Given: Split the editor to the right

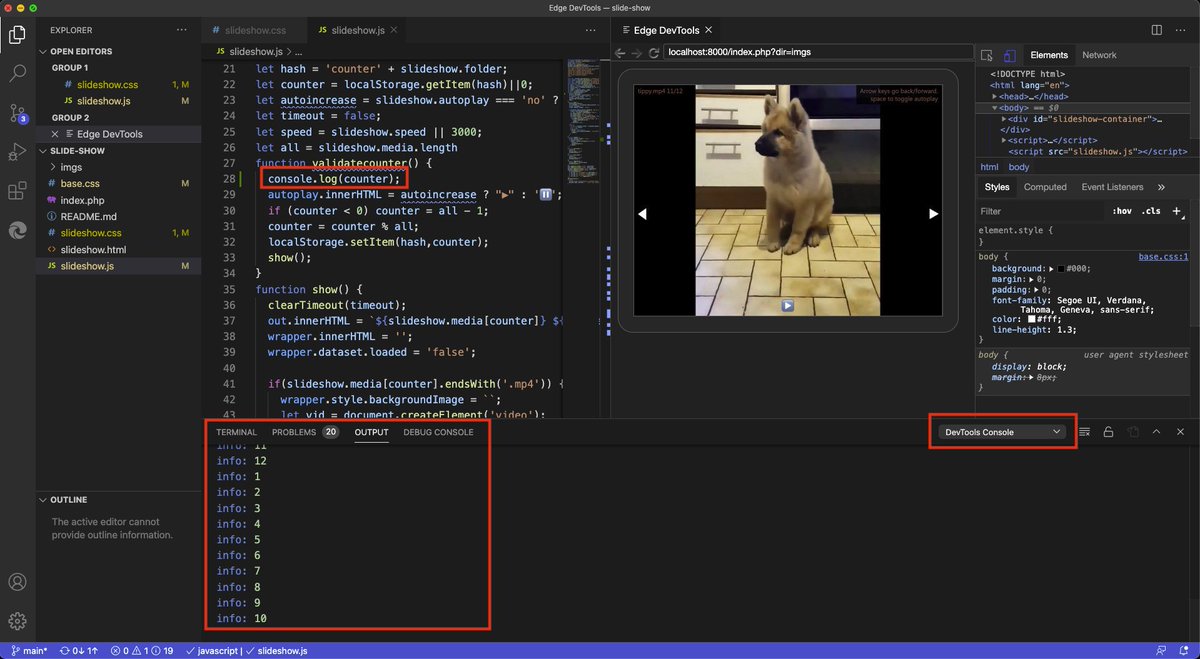Looking at the screenshot, I should pyautogui.click(x=1156, y=30).
